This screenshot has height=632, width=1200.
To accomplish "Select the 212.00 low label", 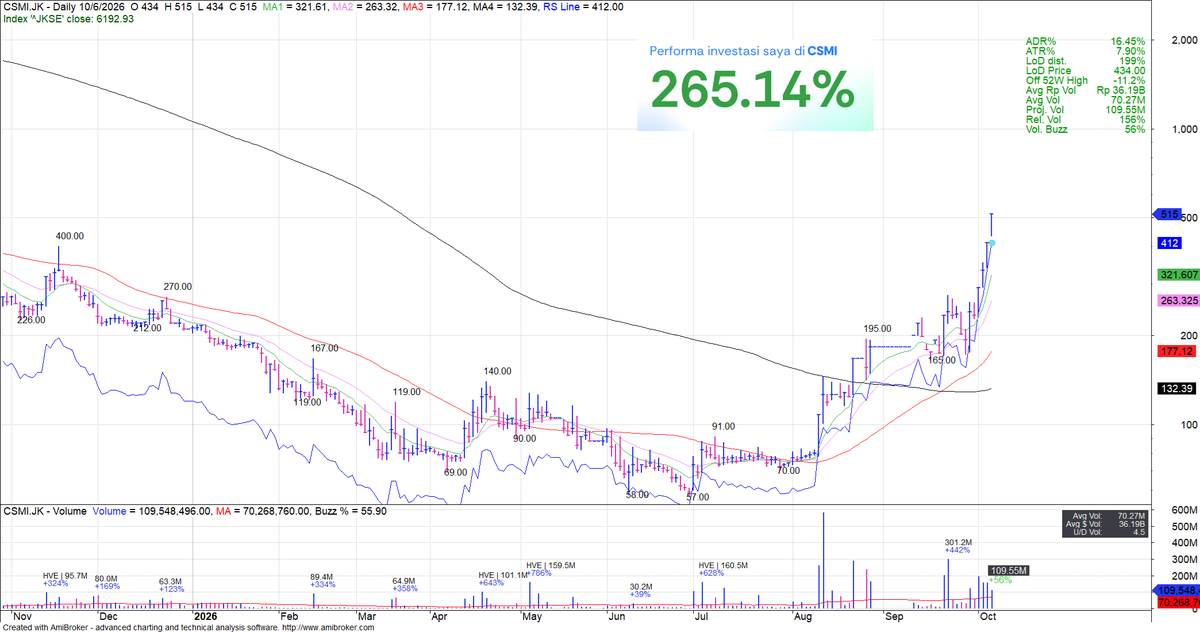I will point(147,327).
